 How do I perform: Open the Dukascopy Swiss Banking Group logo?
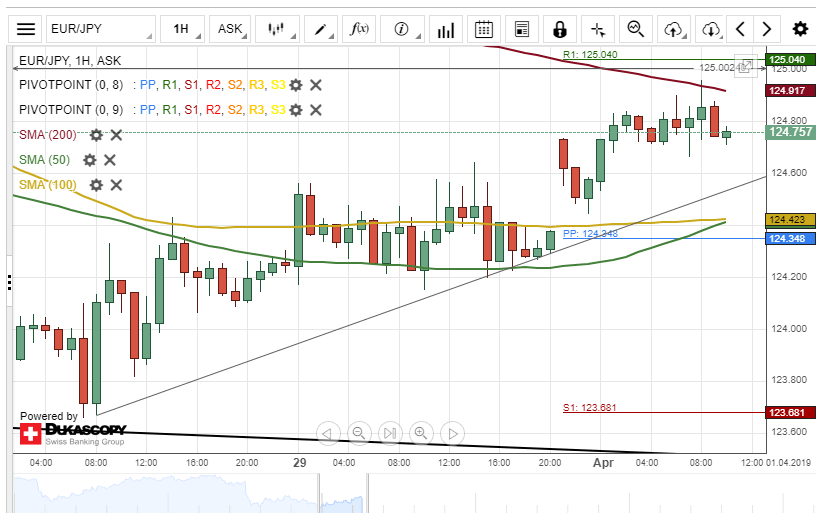pos(73,434)
